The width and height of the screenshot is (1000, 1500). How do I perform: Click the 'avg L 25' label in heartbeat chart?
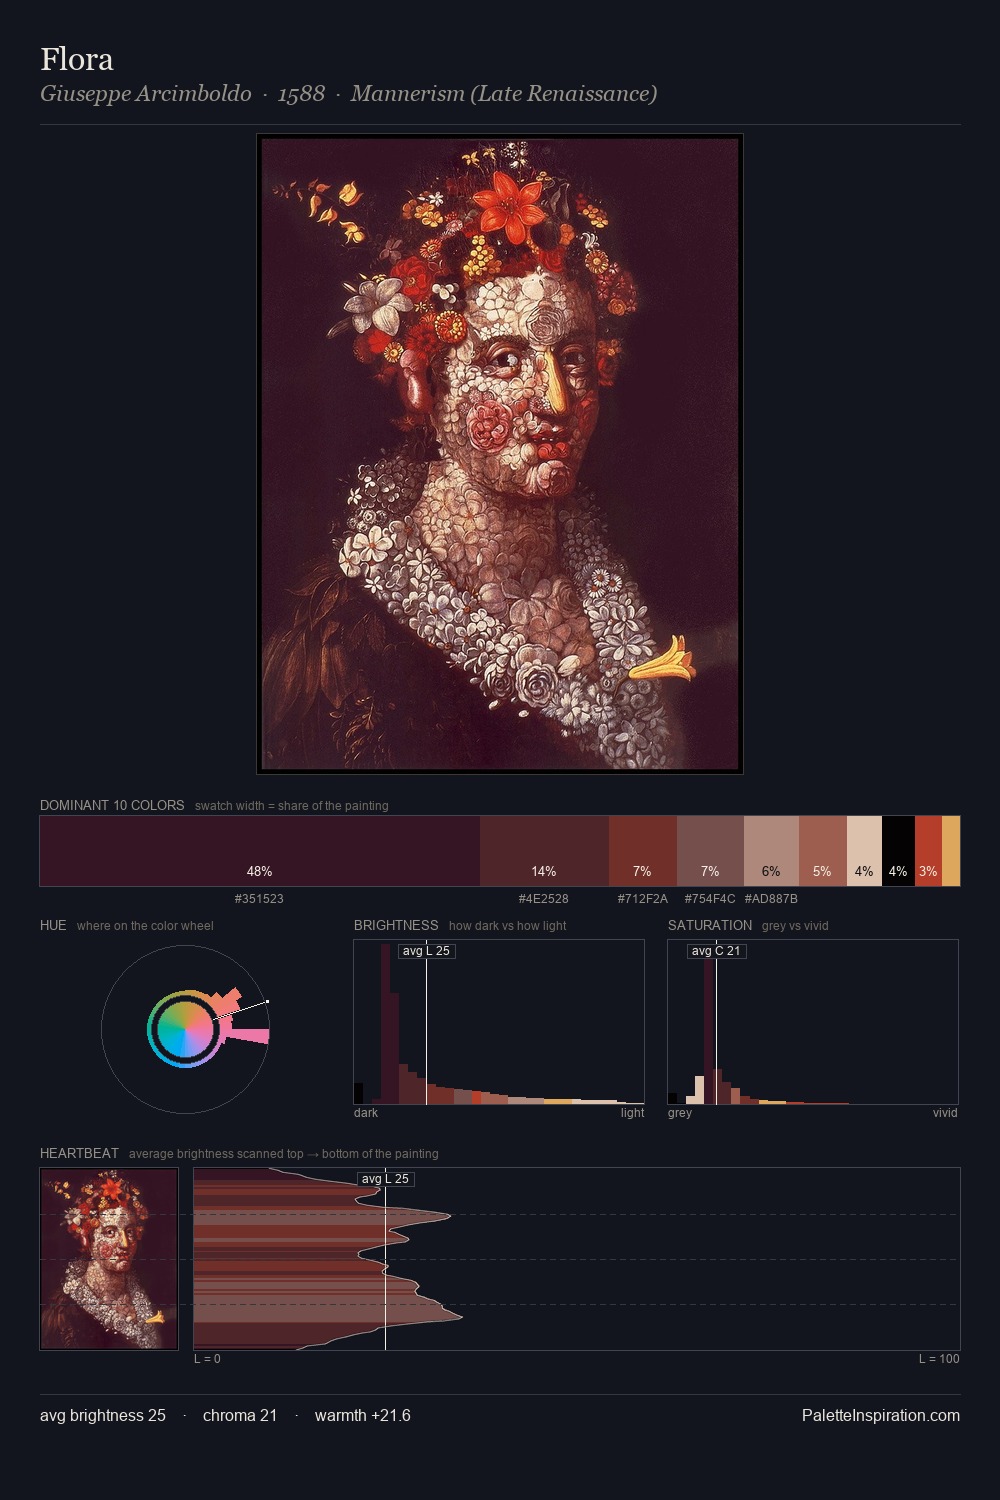[x=385, y=1179]
